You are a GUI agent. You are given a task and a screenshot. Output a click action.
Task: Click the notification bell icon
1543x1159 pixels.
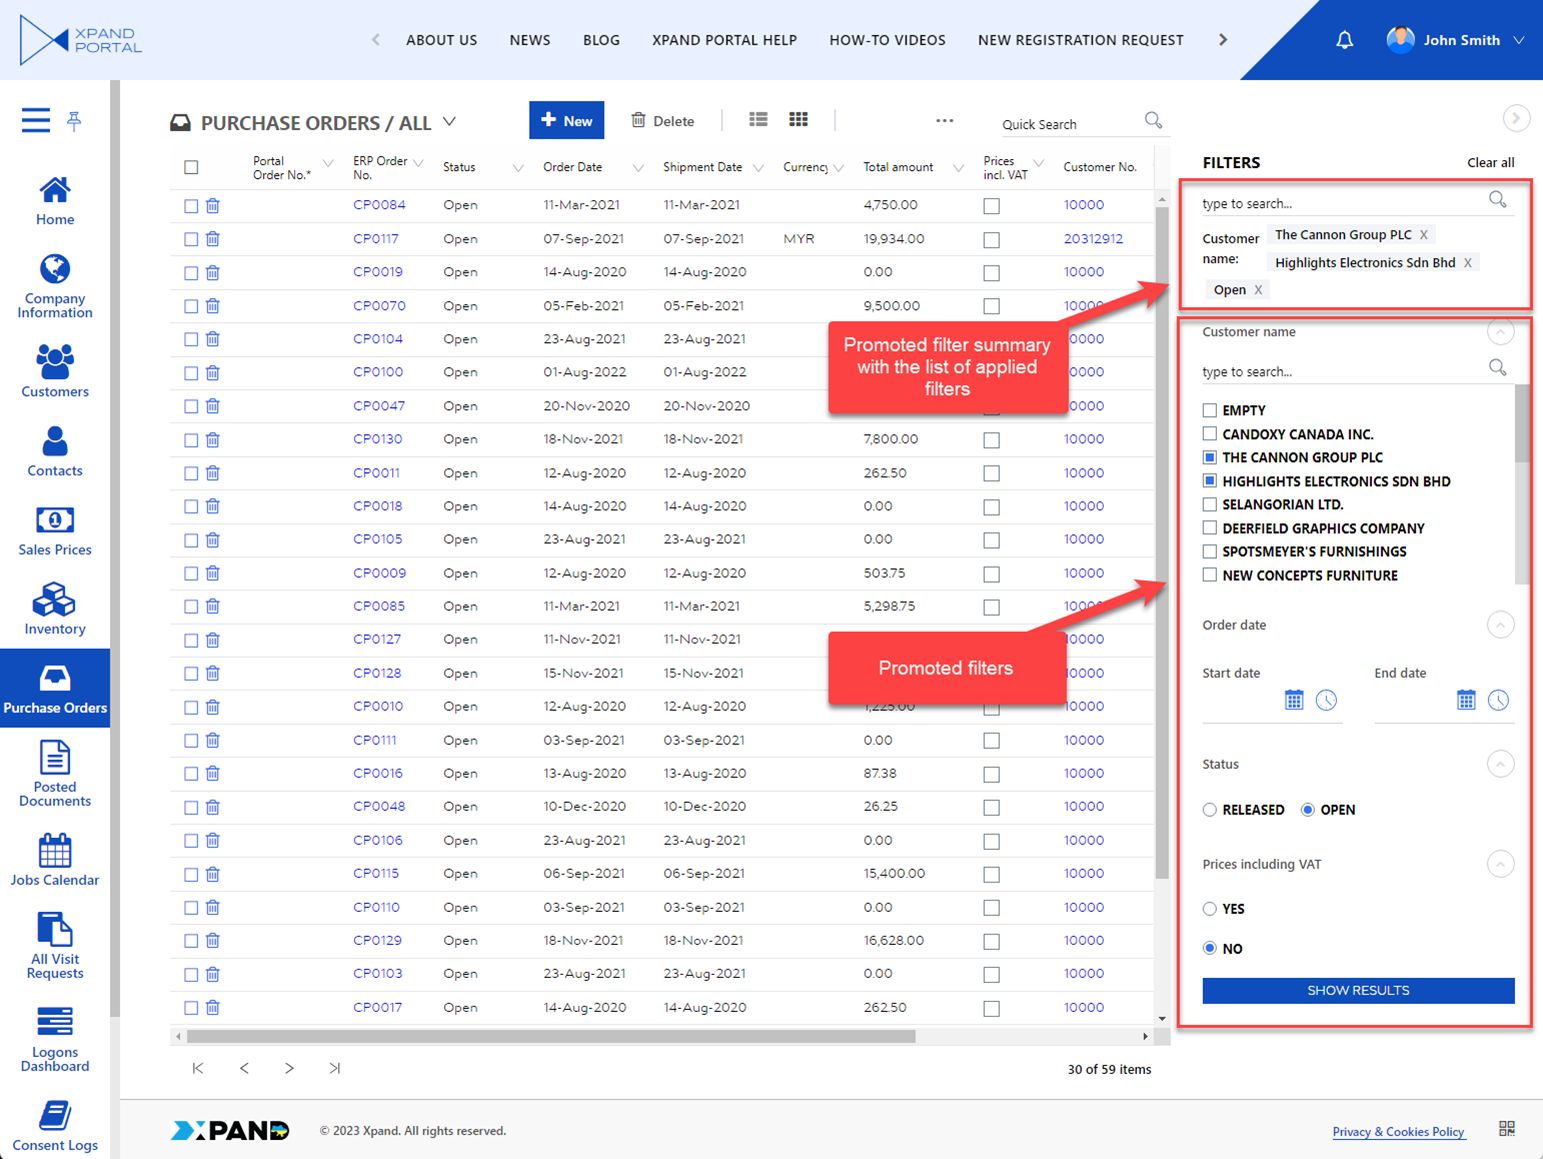1344,40
